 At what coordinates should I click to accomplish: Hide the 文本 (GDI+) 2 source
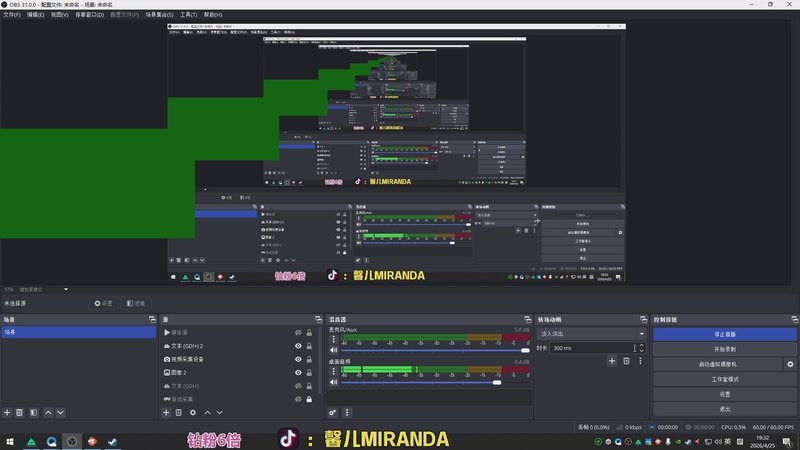(298, 346)
